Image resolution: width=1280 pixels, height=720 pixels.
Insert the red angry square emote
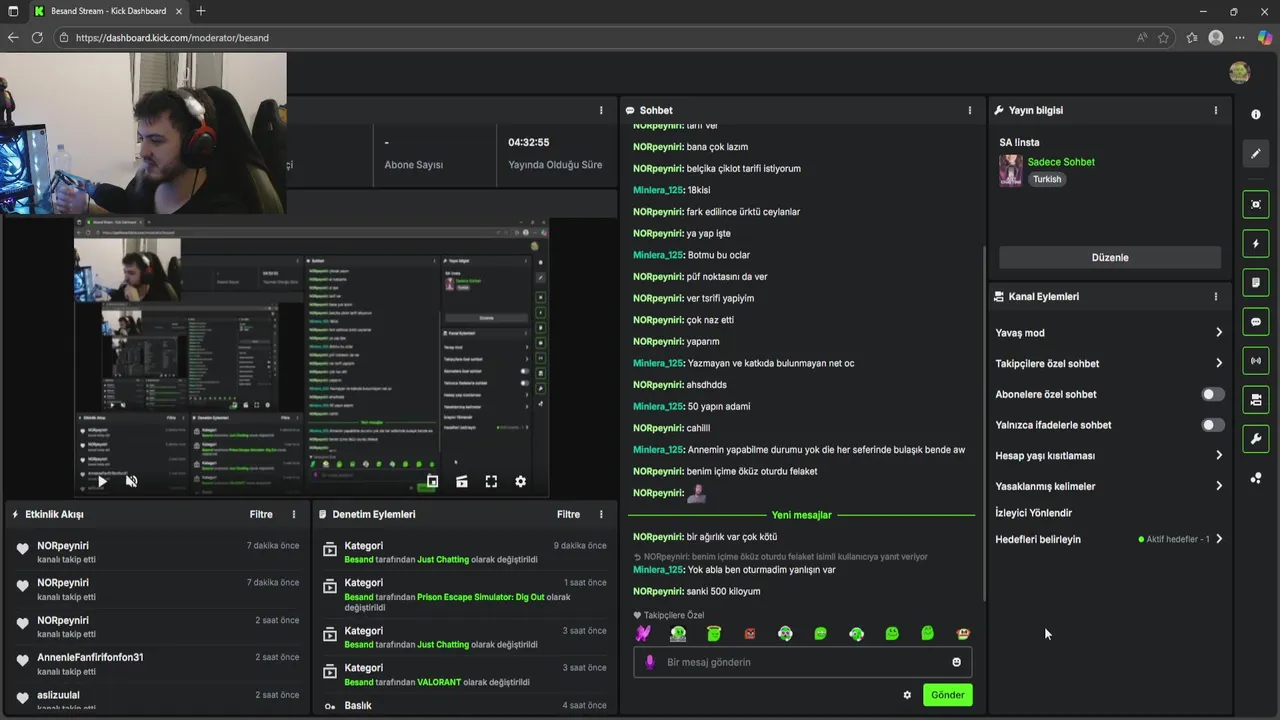[x=750, y=633]
